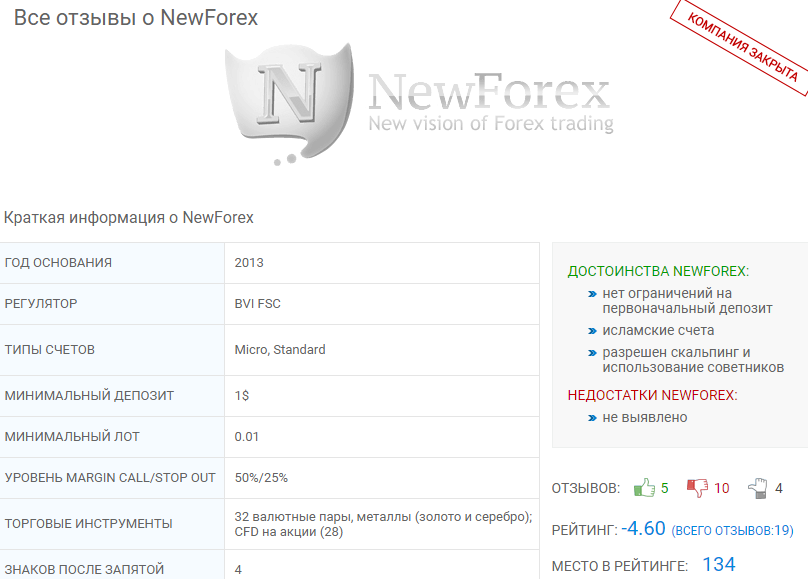This screenshot has width=808, height=579.
Task: Click the positive reviews count 5
Action: (664, 488)
